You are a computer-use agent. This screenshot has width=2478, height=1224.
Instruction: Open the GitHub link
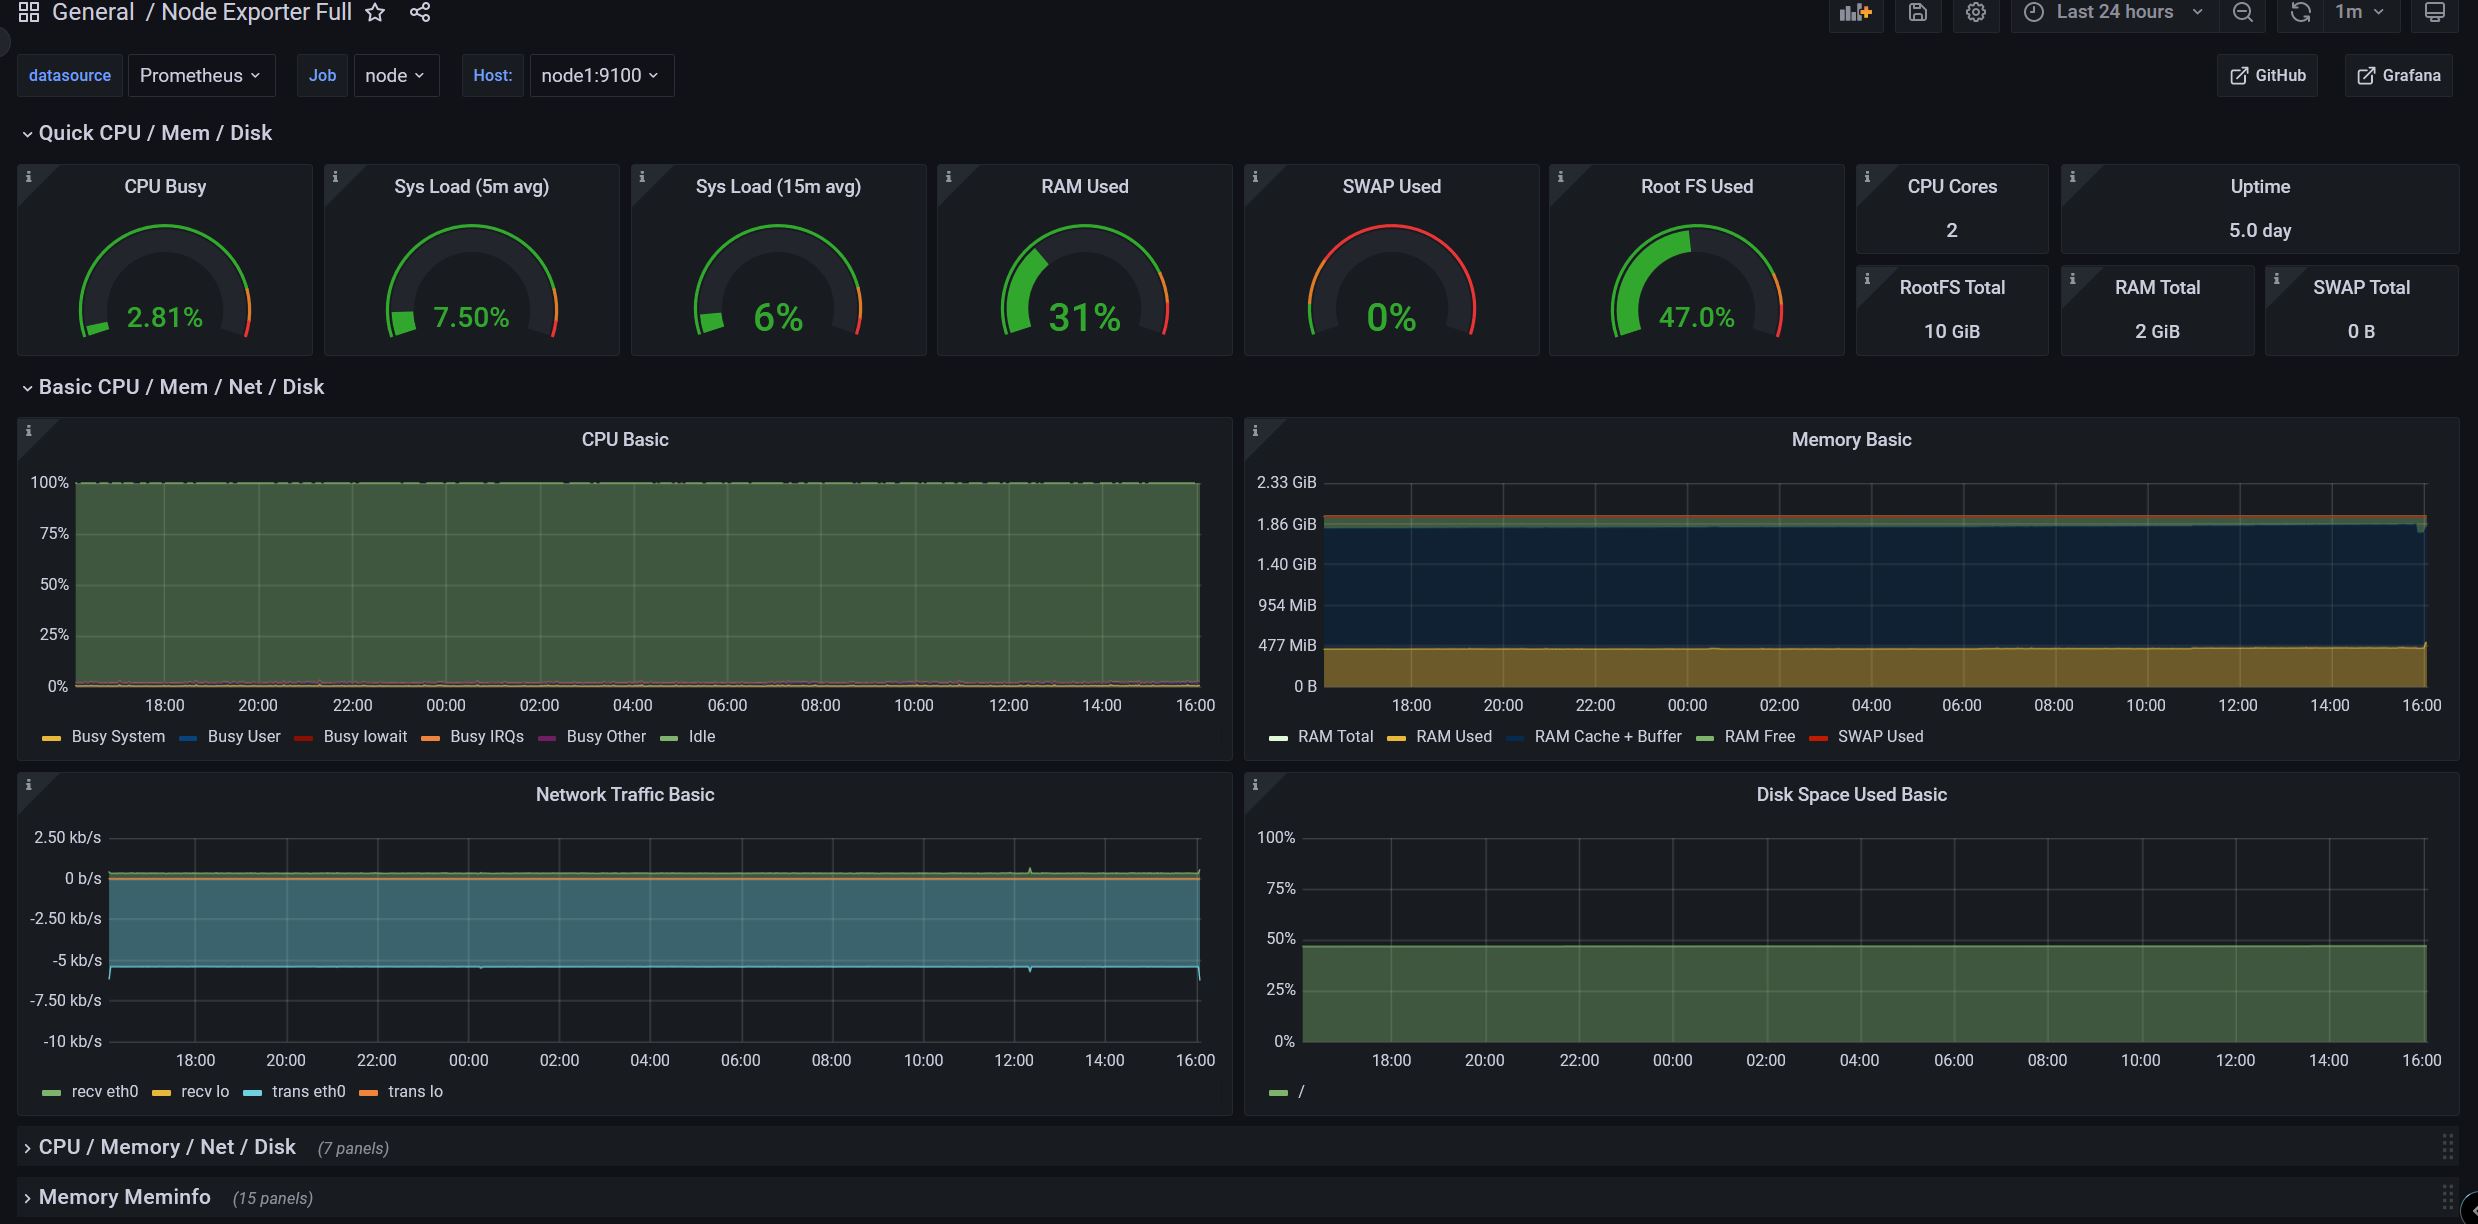(2267, 76)
